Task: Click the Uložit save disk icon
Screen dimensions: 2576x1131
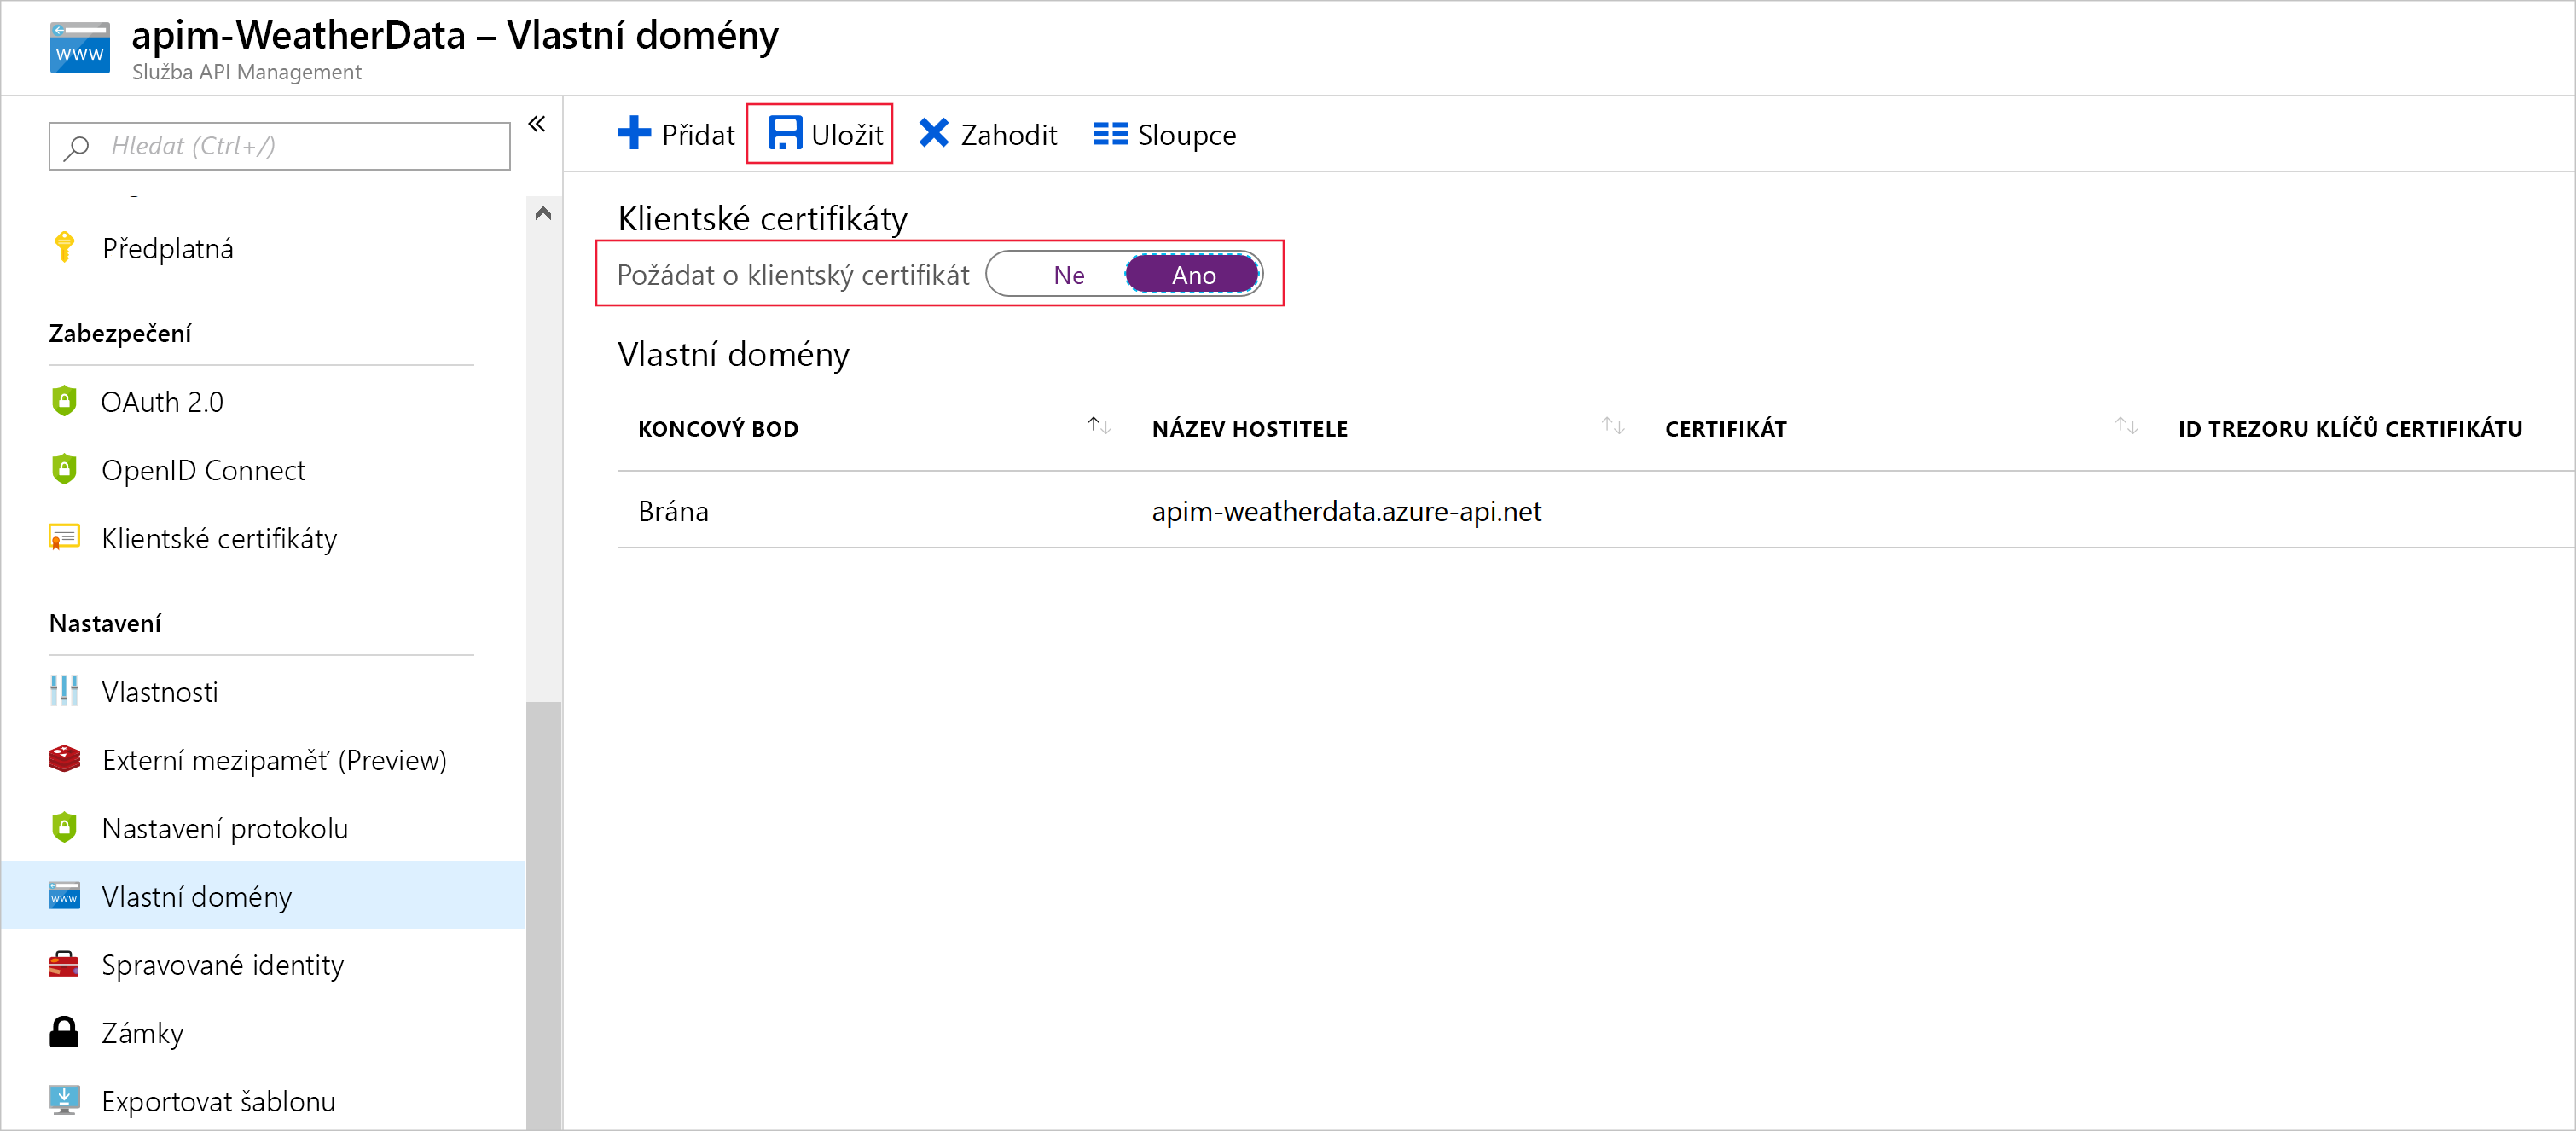Action: [x=785, y=133]
